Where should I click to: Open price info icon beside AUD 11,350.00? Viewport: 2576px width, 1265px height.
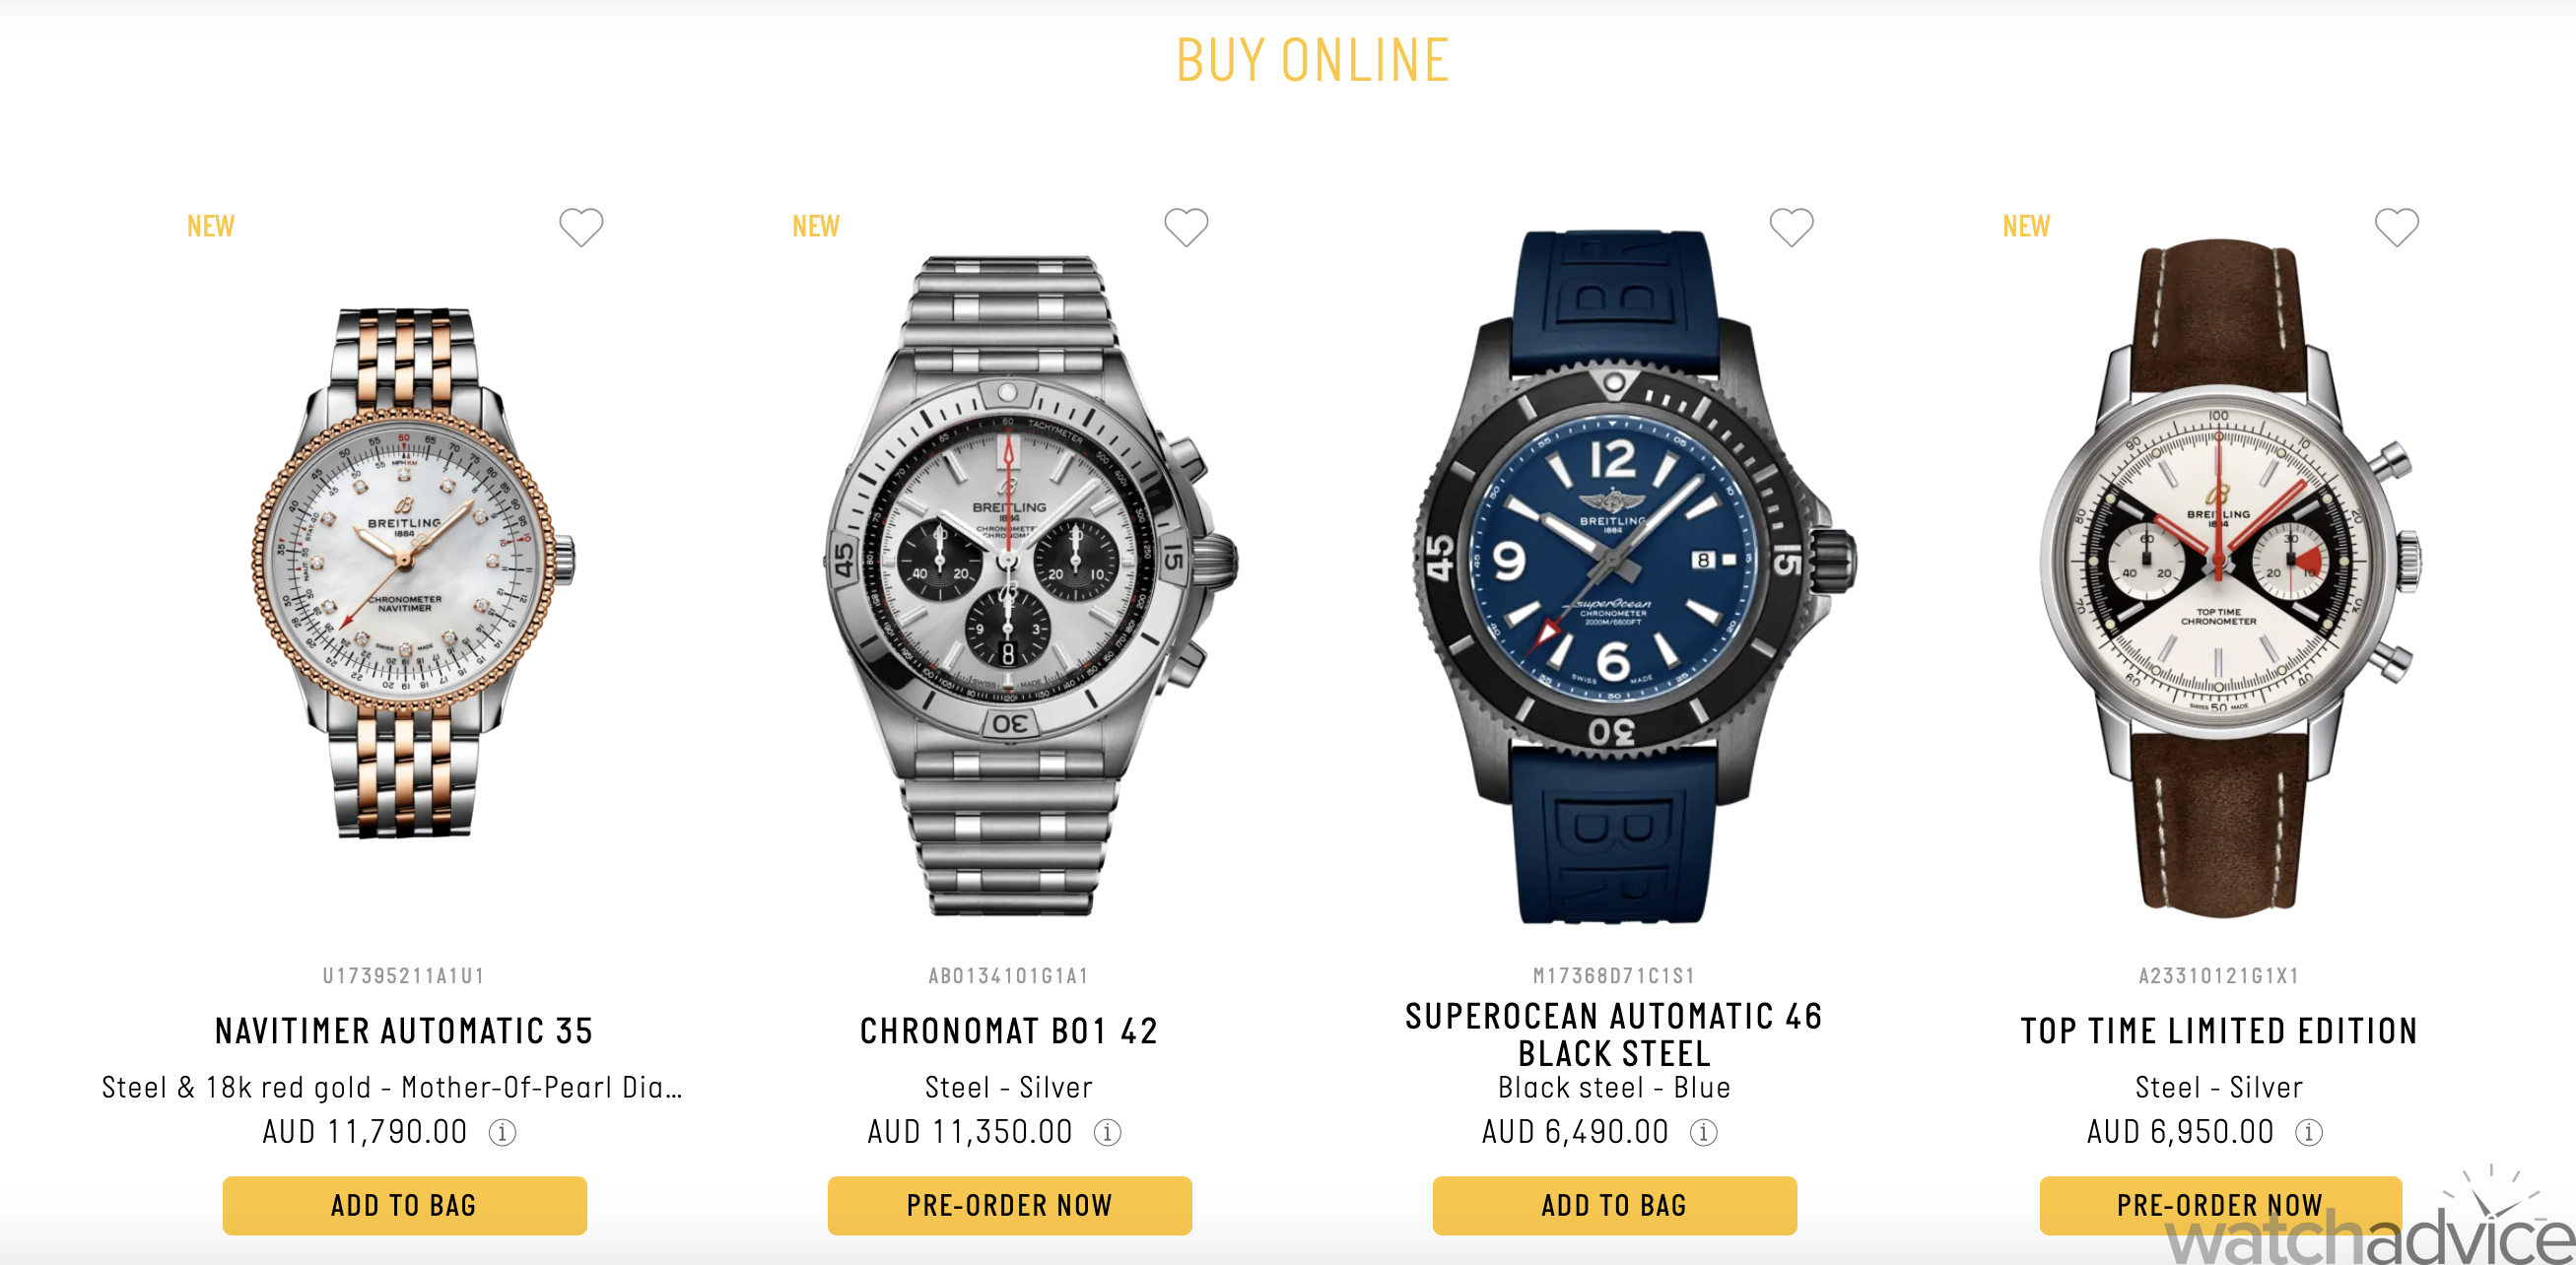[1107, 1132]
